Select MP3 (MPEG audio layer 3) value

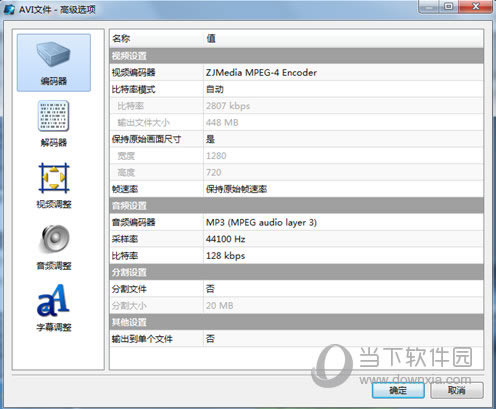point(261,222)
